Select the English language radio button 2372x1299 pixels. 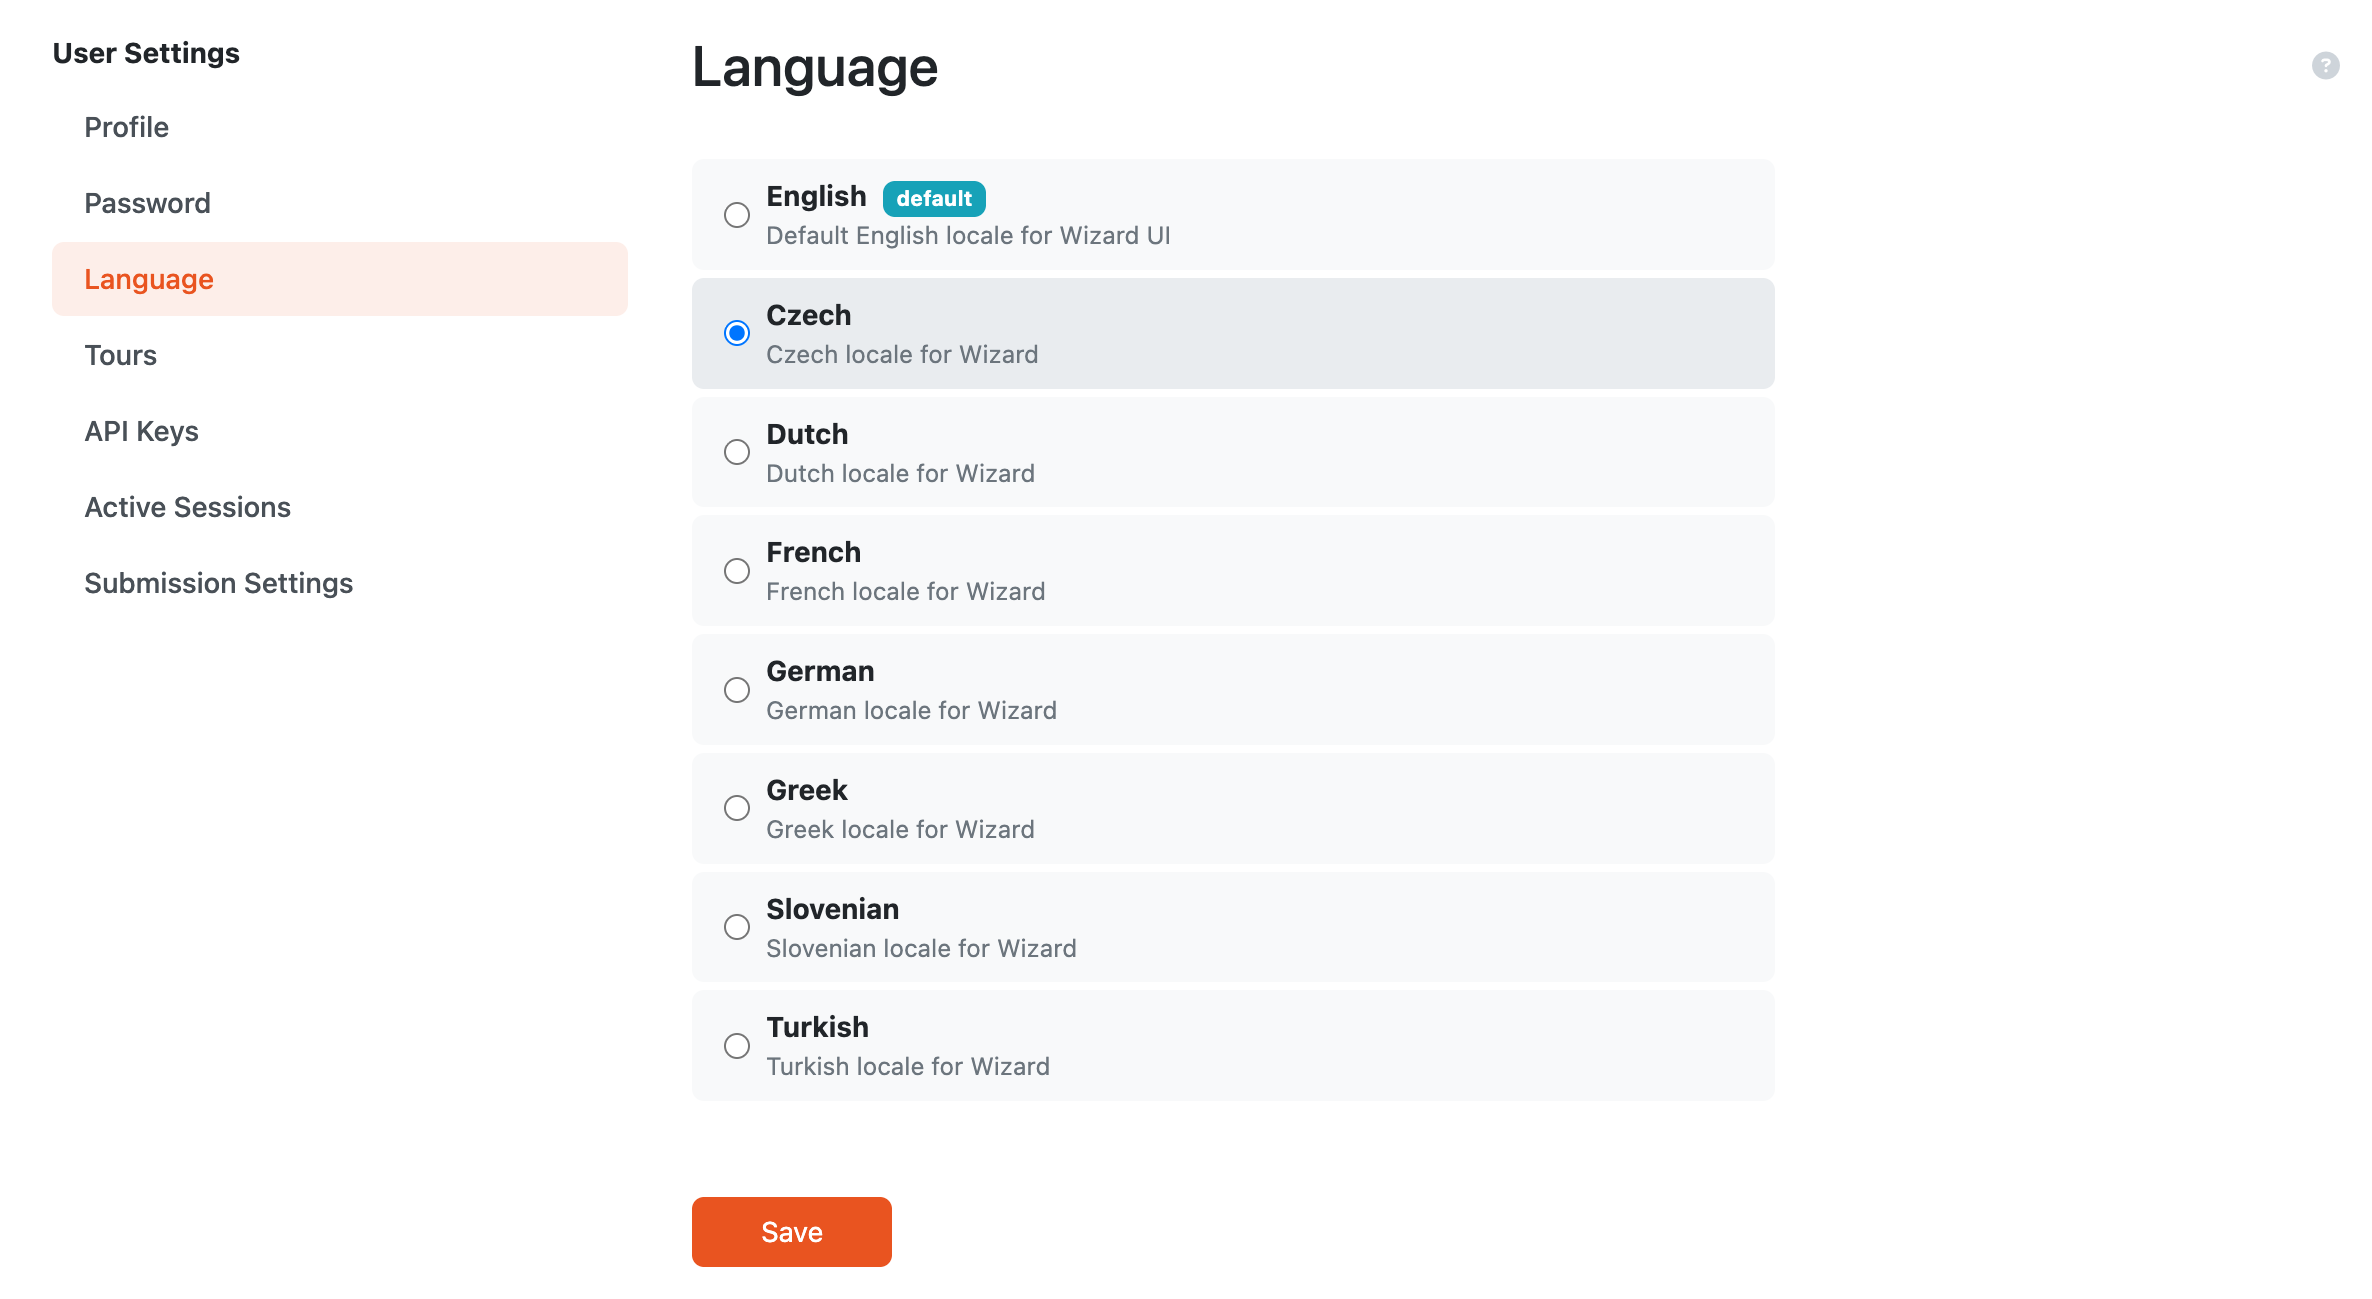tap(737, 215)
